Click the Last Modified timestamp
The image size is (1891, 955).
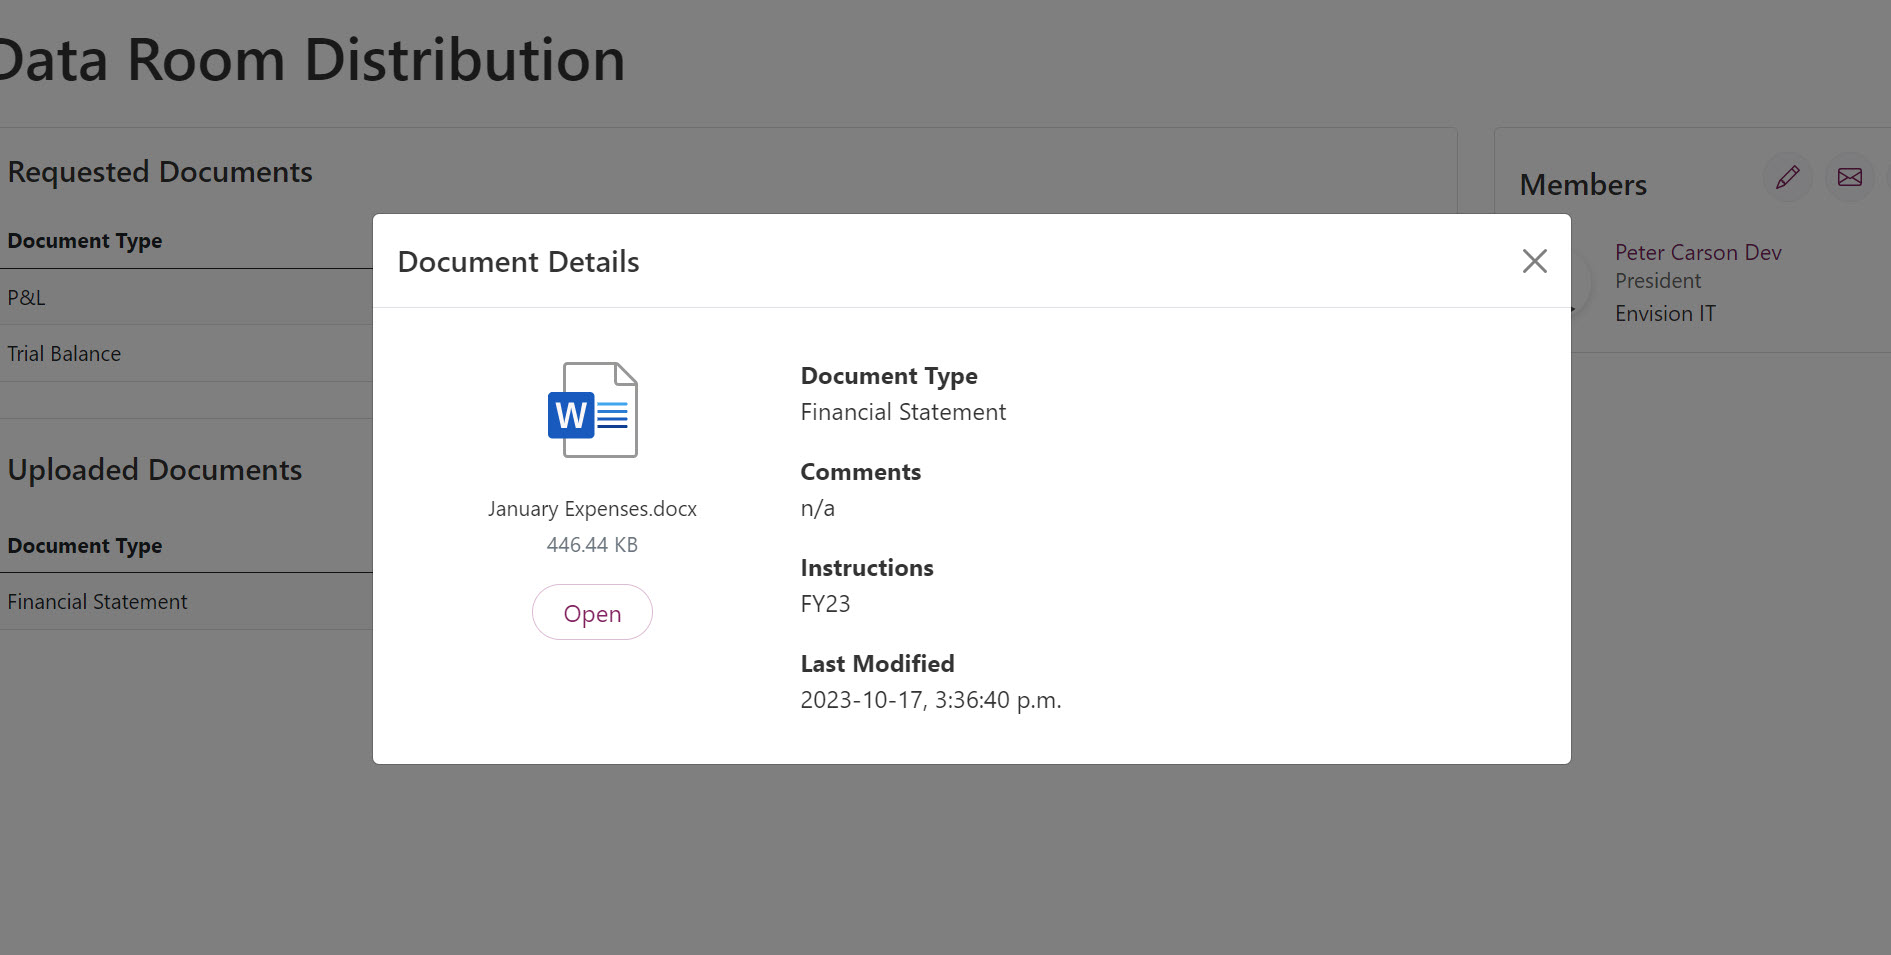tap(930, 699)
